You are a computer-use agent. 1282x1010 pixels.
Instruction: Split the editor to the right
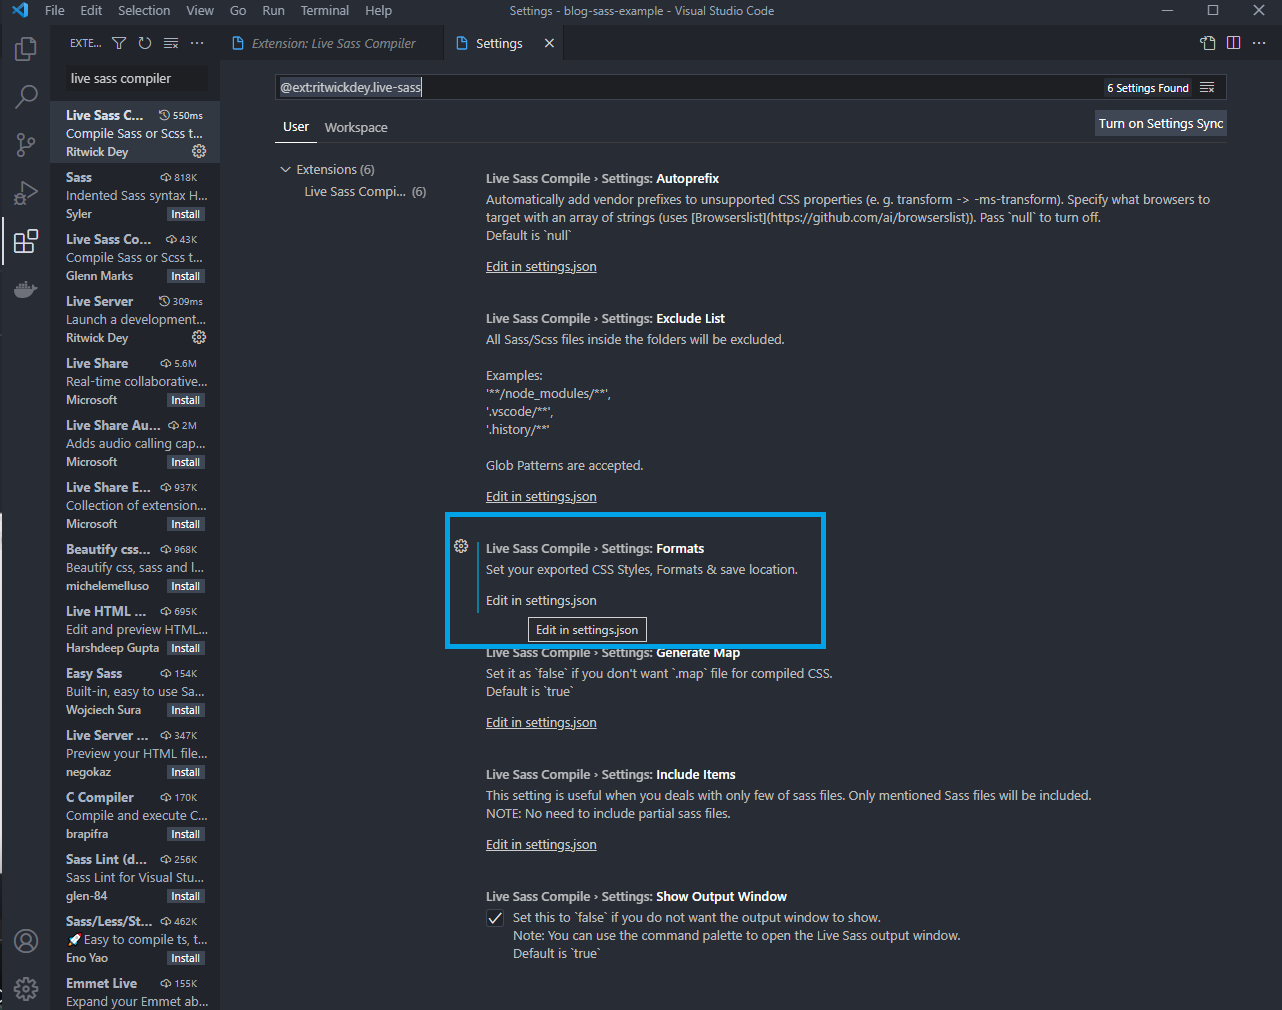(x=1234, y=43)
